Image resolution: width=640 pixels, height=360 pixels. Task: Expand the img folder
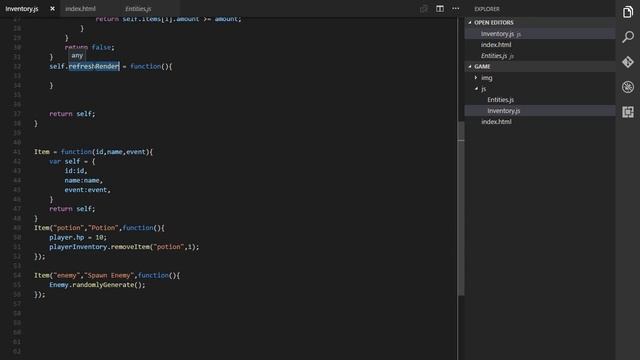pyautogui.click(x=540, y=78)
